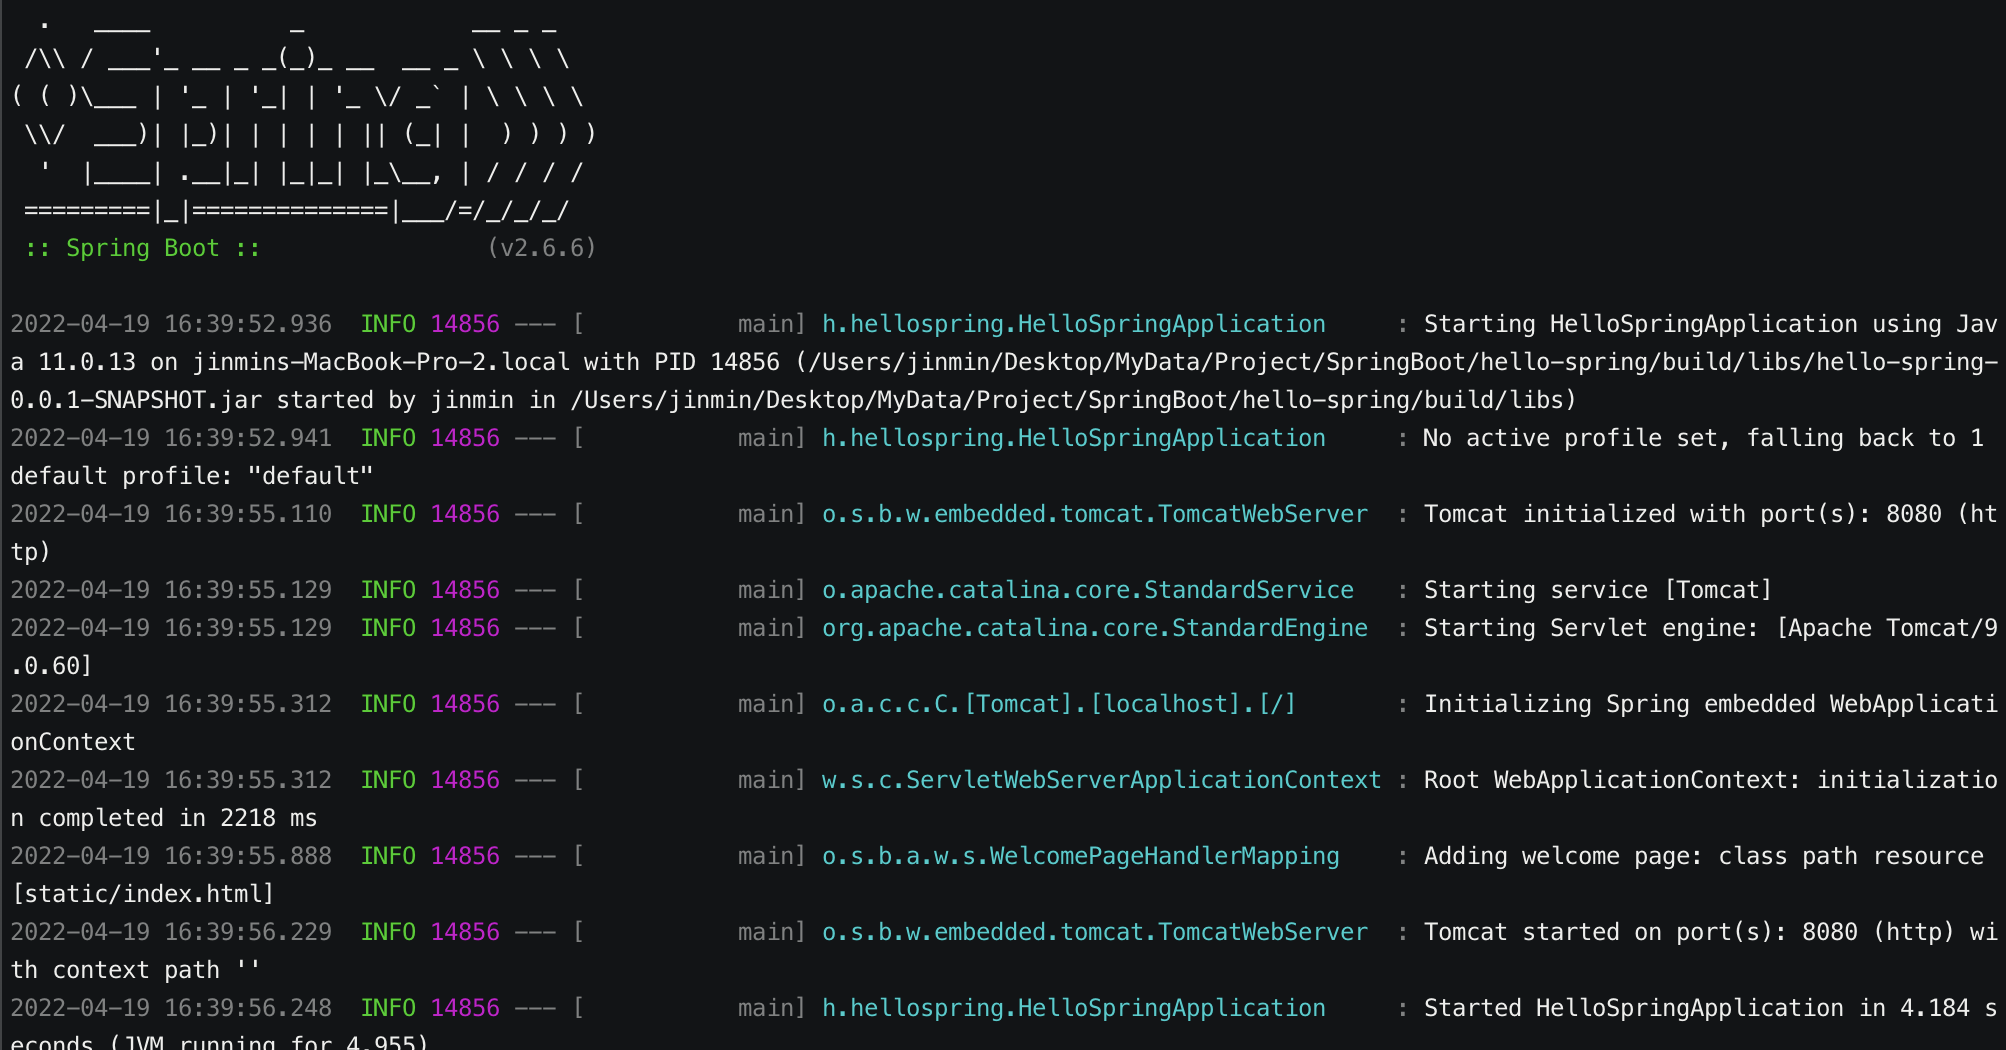Select timestamp '2022-04-19 16:39:52.941'
Image resolution: width=2006 pixels, height=1050 pixels.
[x=171, y=438]
